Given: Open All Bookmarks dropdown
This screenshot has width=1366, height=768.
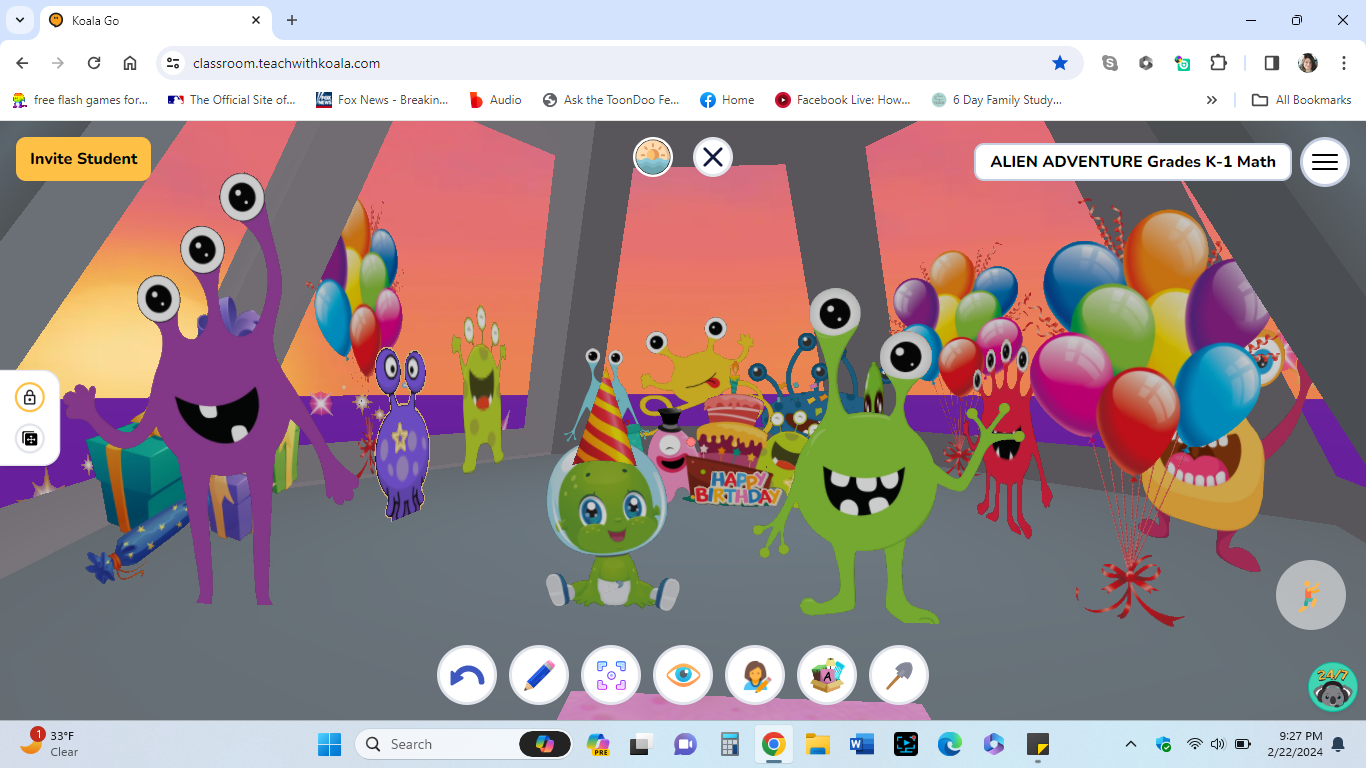Looking at the screenshot, I should [x=1301, y=99].
